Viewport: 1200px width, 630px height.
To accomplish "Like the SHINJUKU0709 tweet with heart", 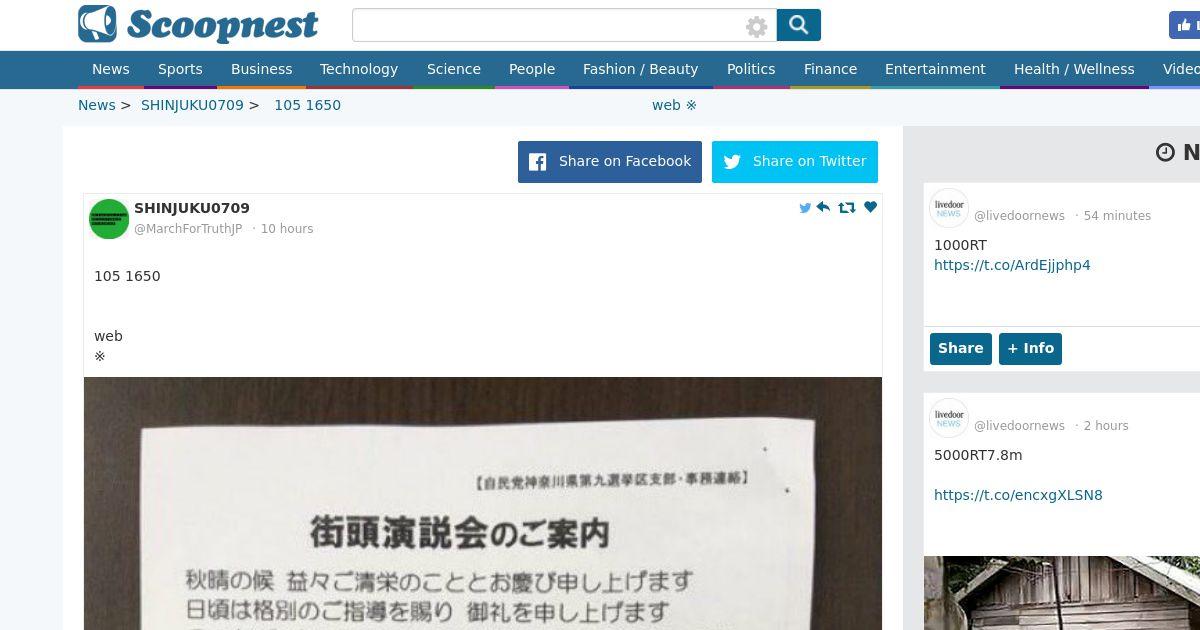I will pos(870,207).
